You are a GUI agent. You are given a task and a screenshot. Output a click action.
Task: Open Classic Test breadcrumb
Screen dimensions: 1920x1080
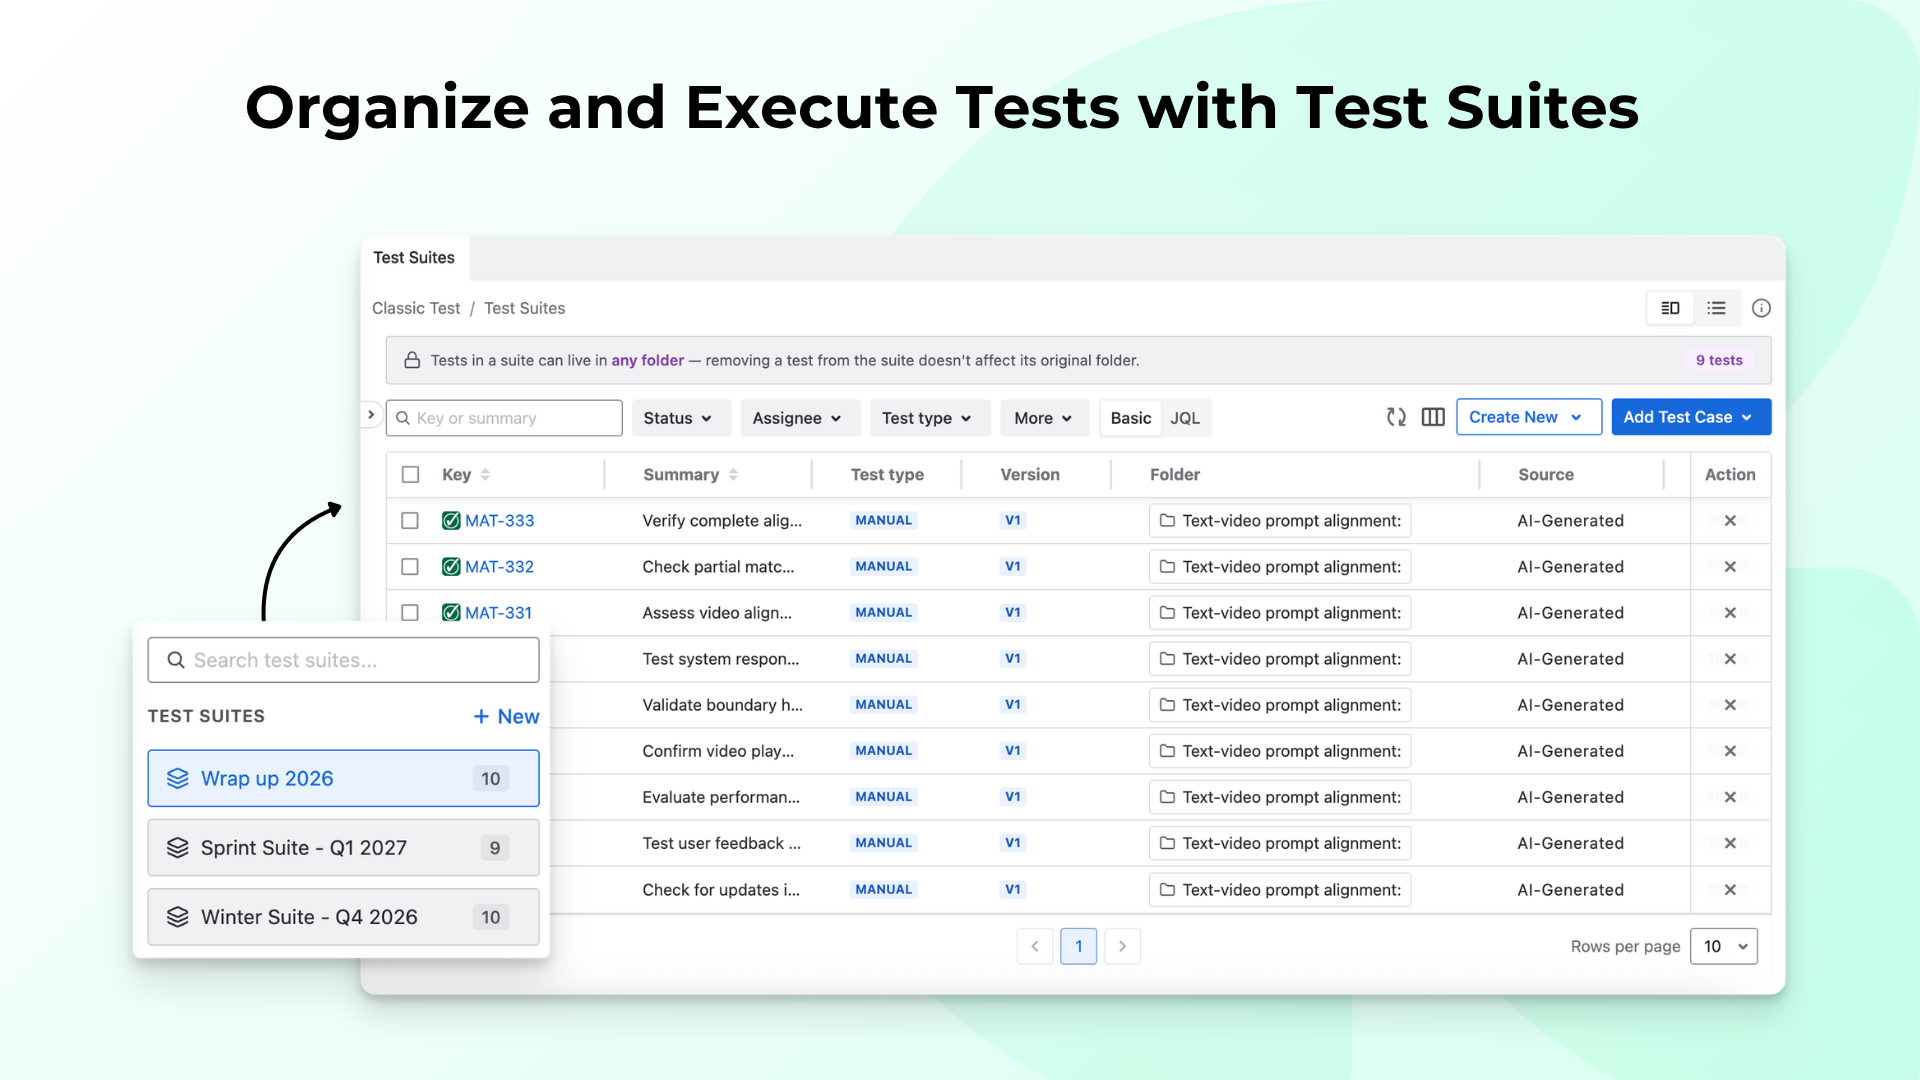coord(416,309)
